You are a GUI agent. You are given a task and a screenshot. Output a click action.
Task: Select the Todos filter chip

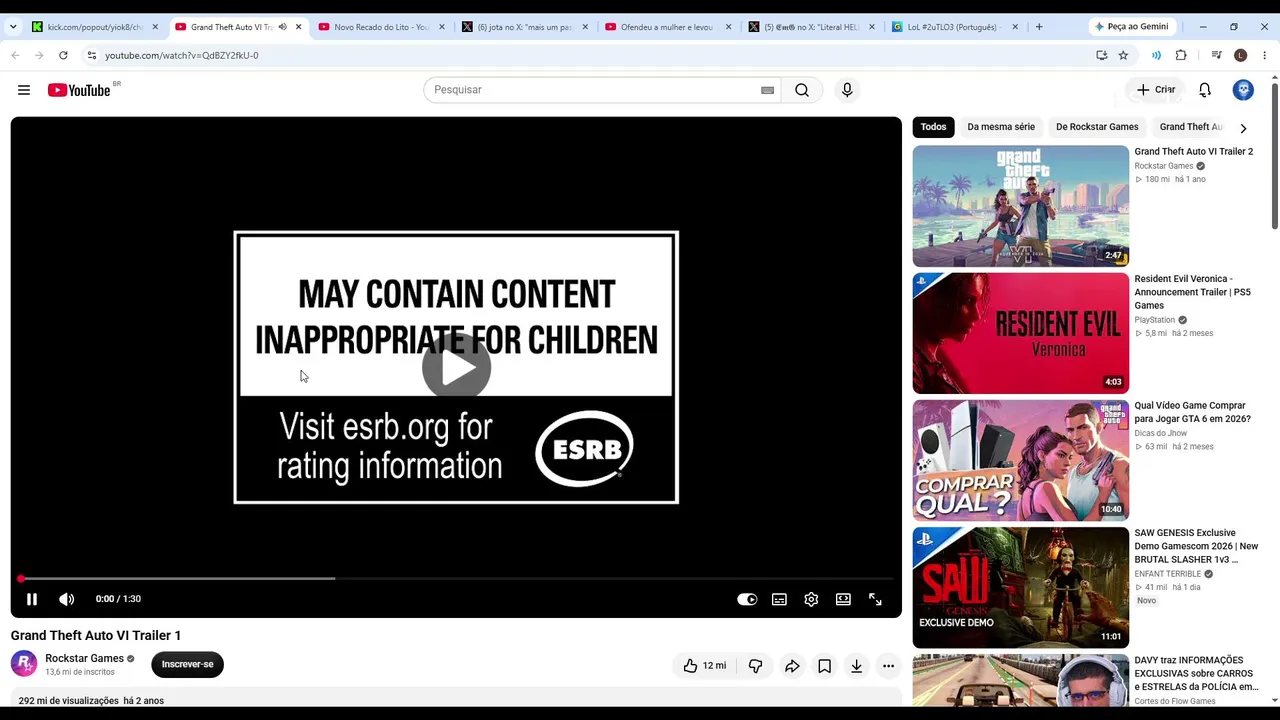coord(933,127)
